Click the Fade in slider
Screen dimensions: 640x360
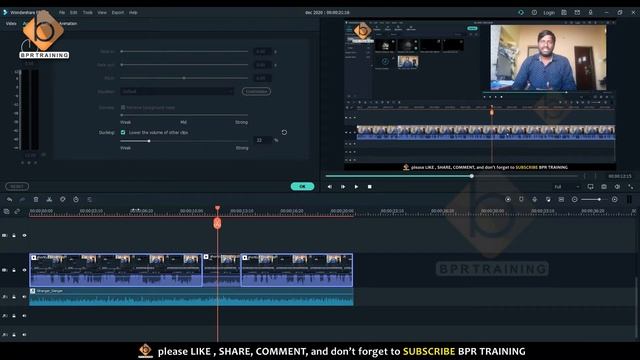click(184, 51)
